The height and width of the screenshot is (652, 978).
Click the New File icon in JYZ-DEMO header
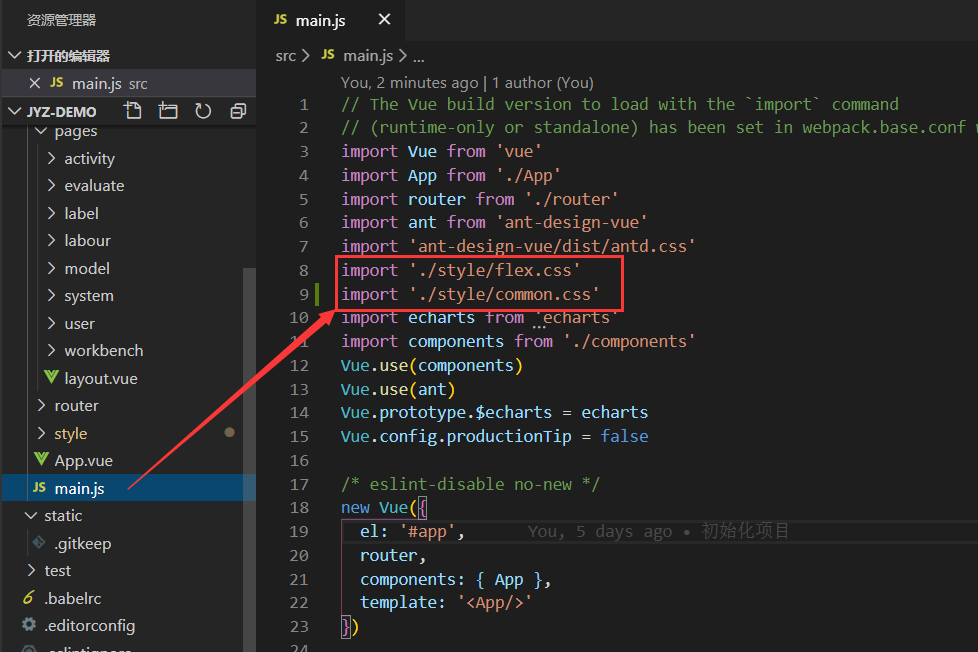click(133, 111)
